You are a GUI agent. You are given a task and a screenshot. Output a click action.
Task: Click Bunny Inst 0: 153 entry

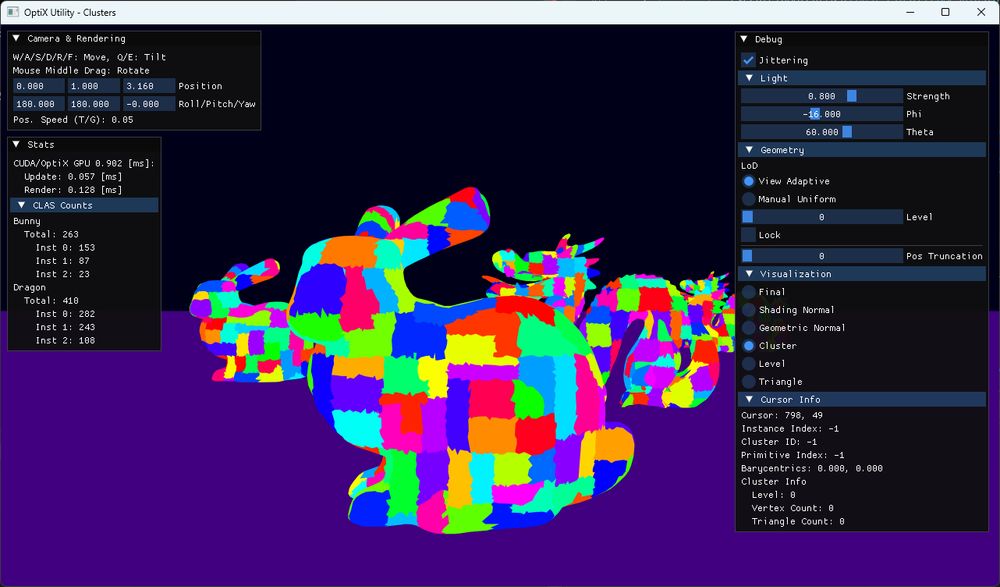coord(65,248)
